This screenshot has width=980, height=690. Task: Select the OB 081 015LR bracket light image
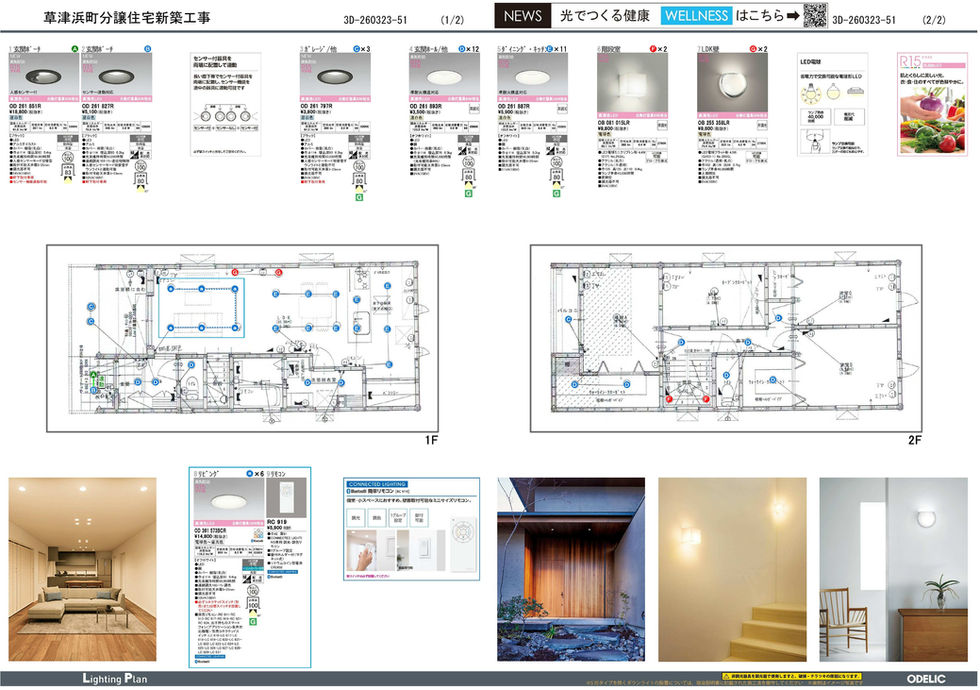(x=632, y=83)
